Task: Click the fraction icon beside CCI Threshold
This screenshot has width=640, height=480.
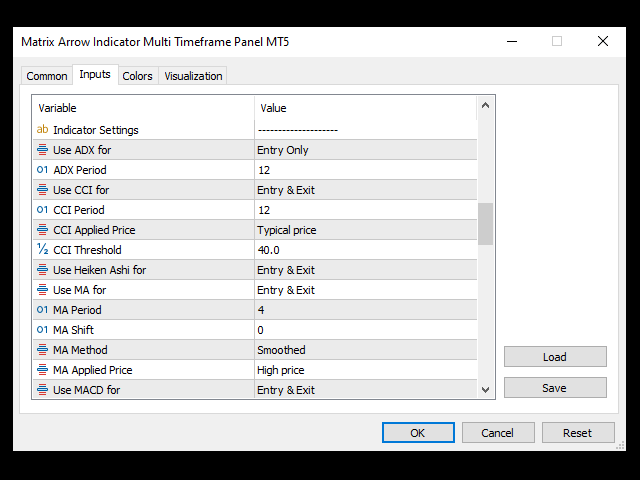Action: 42,249
